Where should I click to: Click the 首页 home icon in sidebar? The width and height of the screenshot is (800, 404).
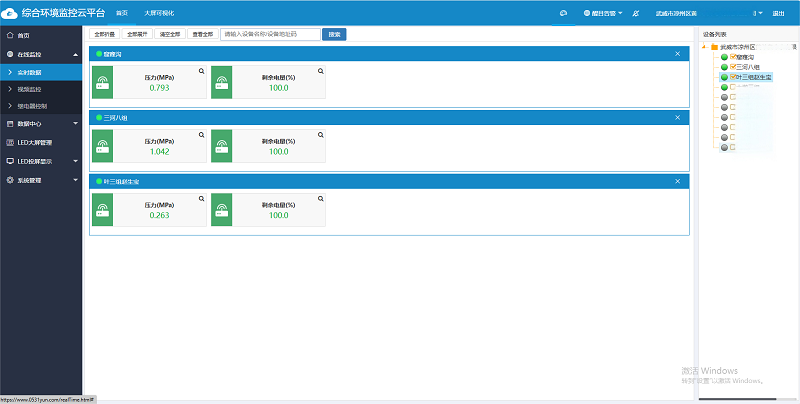(x=10, y=35)
